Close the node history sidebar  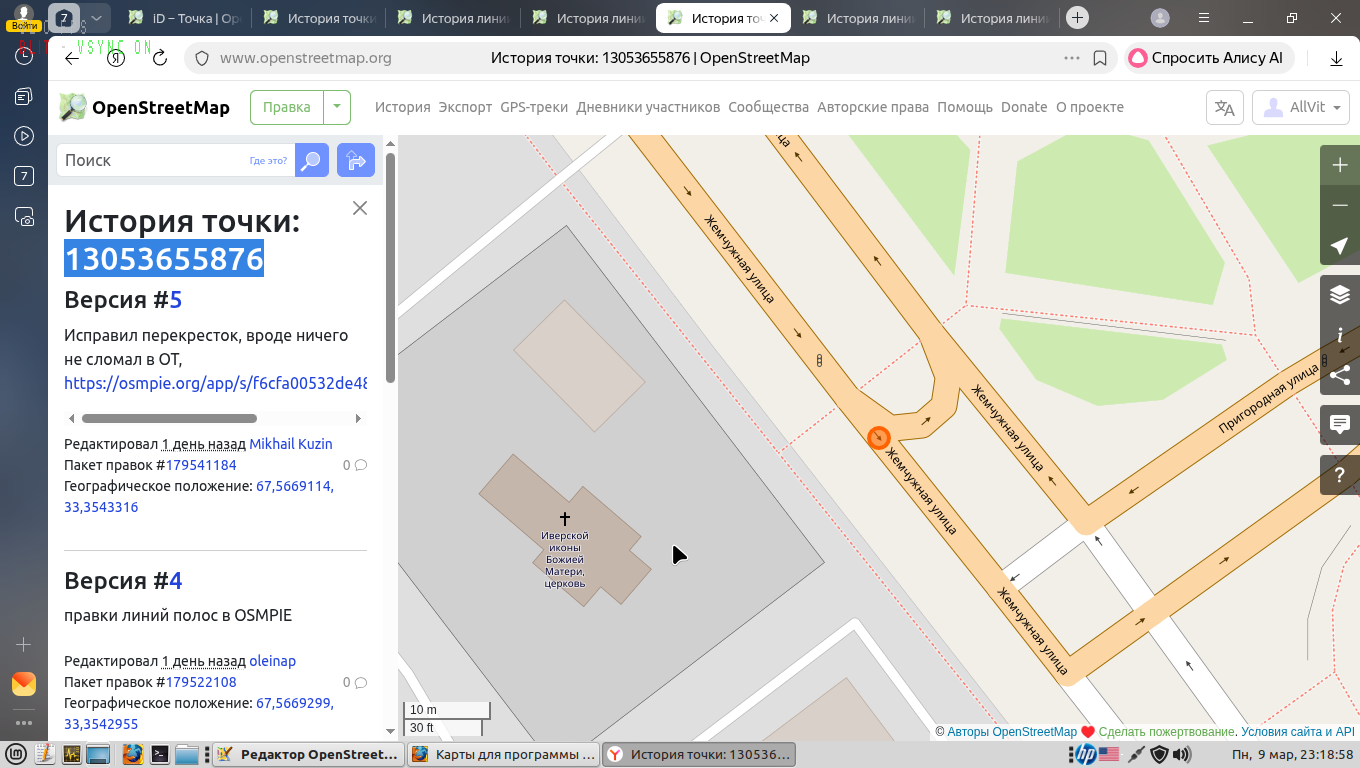tap(360, 208)
